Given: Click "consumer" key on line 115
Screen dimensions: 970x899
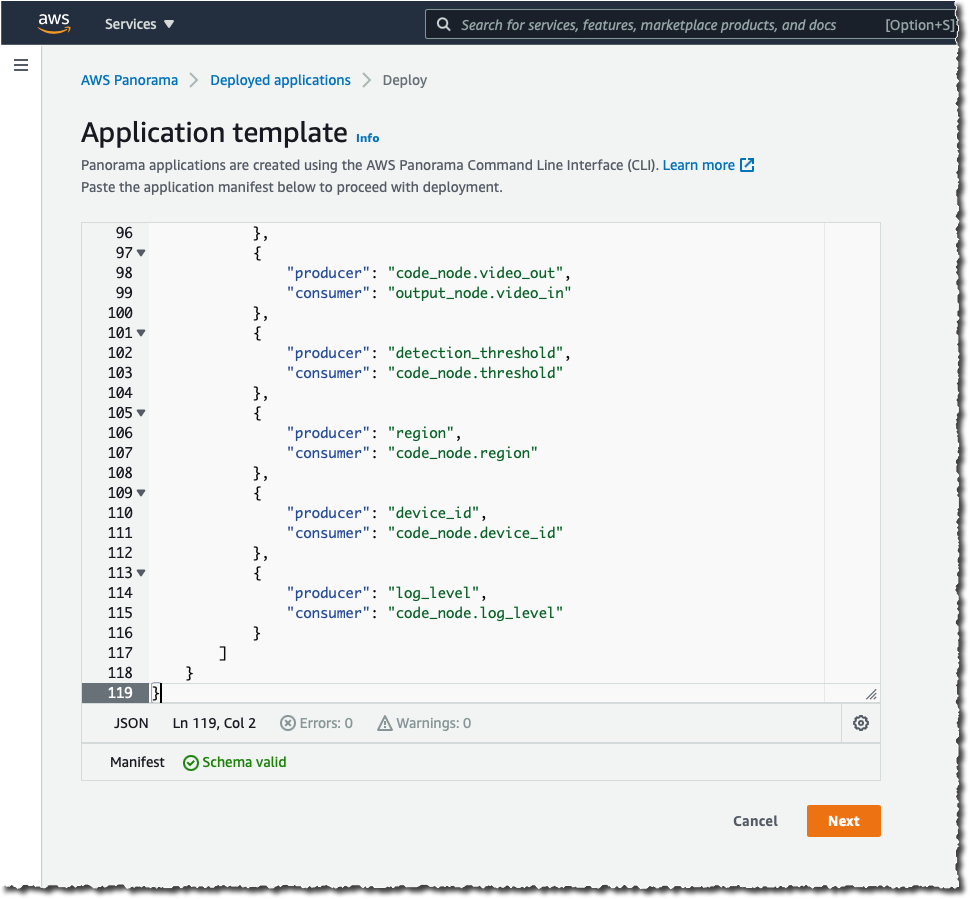Looking at the screenshot, I should 328,613.
